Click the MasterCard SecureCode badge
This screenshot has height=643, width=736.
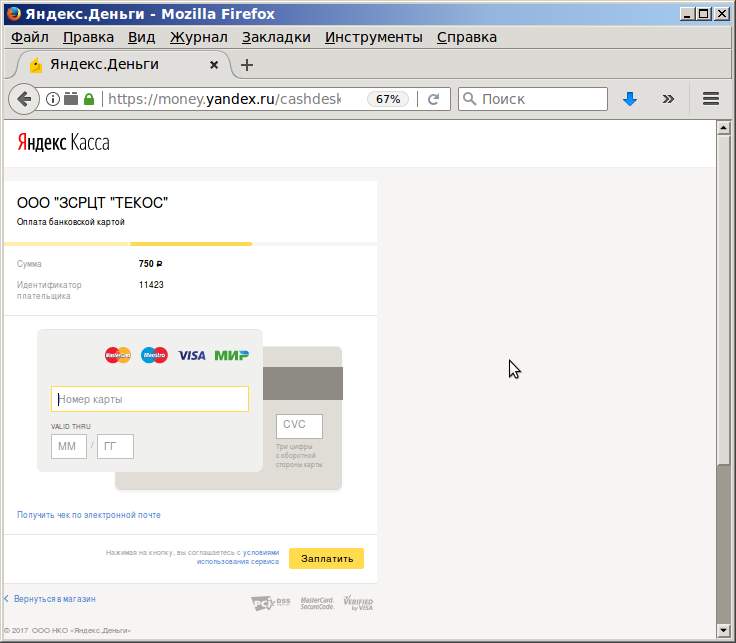317,603
